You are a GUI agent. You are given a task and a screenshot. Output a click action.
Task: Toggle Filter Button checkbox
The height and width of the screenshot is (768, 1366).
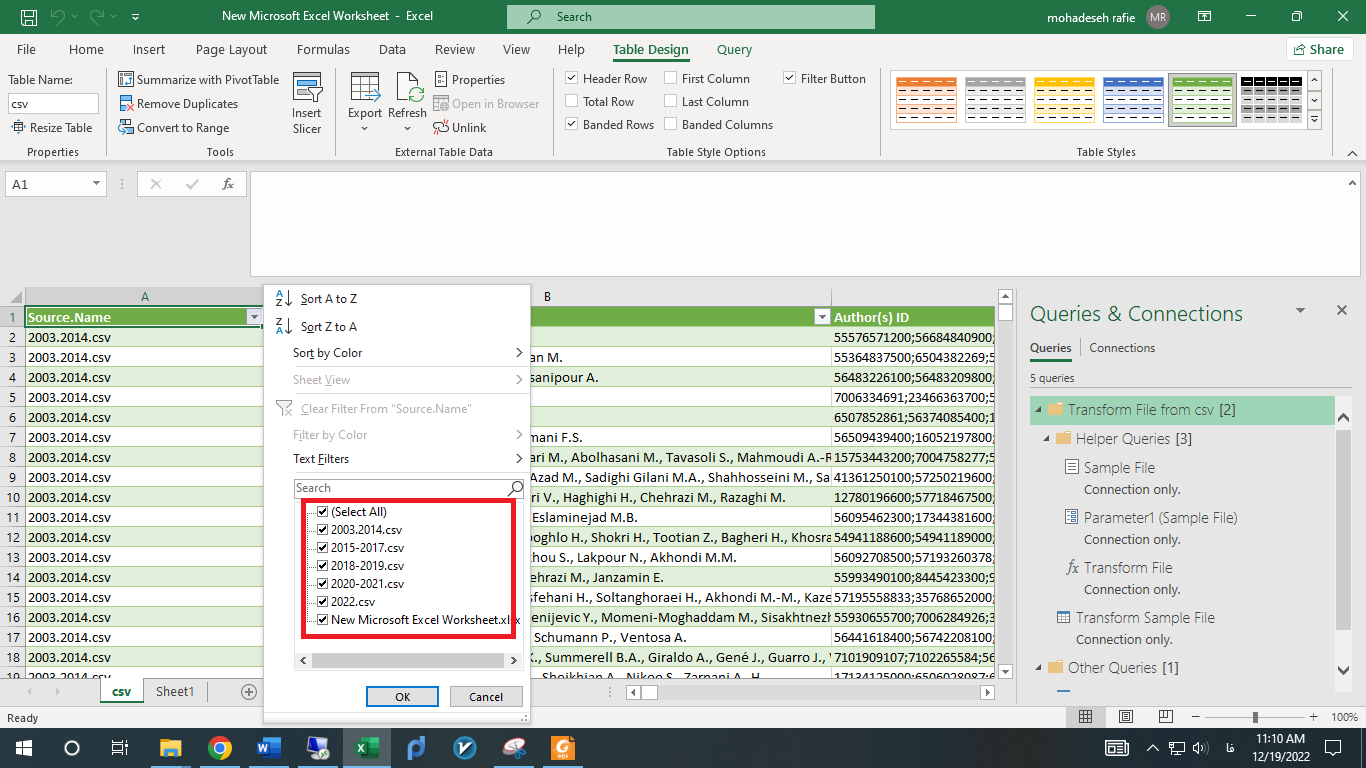tap(790, 78)
